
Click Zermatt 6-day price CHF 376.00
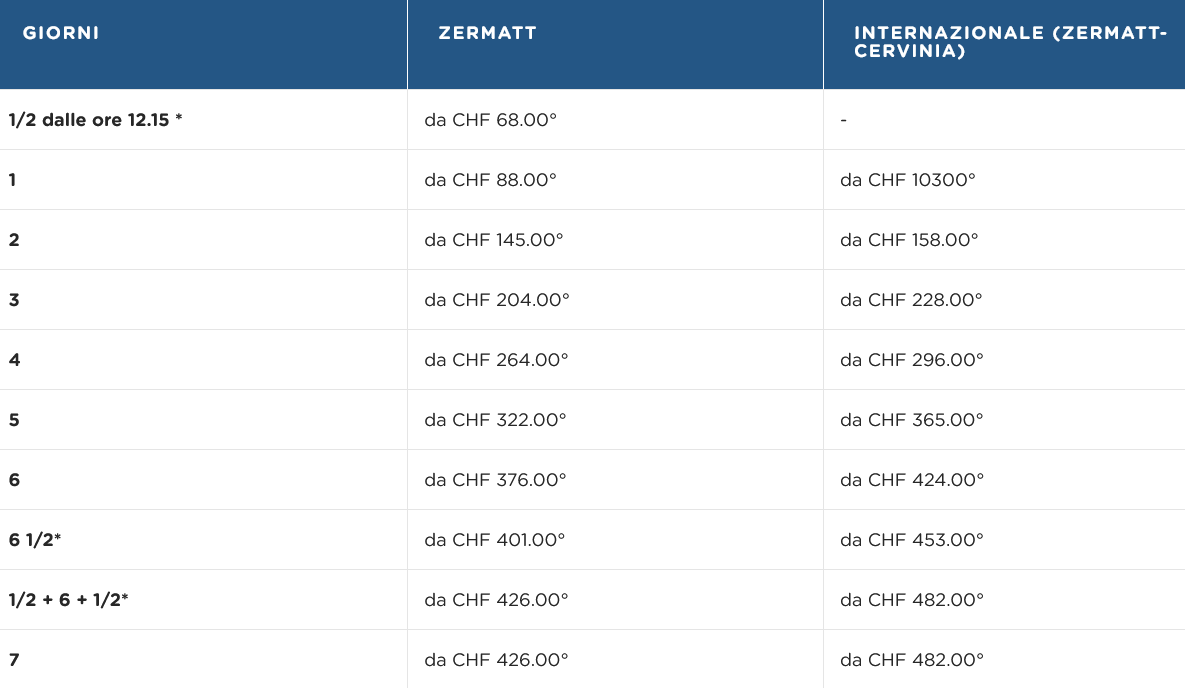(495, 480)
